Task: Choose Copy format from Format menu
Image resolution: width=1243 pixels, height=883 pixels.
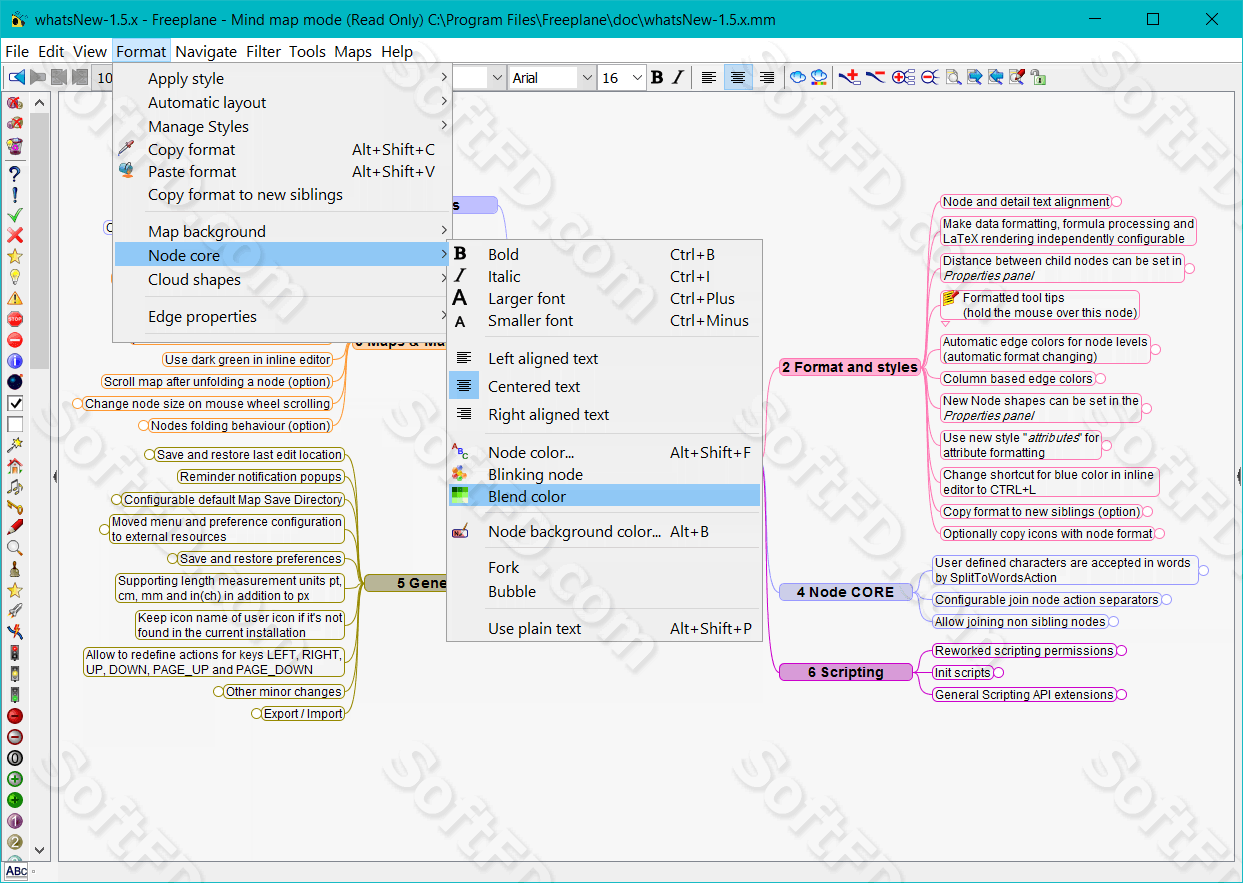Action: coord(282,149)
